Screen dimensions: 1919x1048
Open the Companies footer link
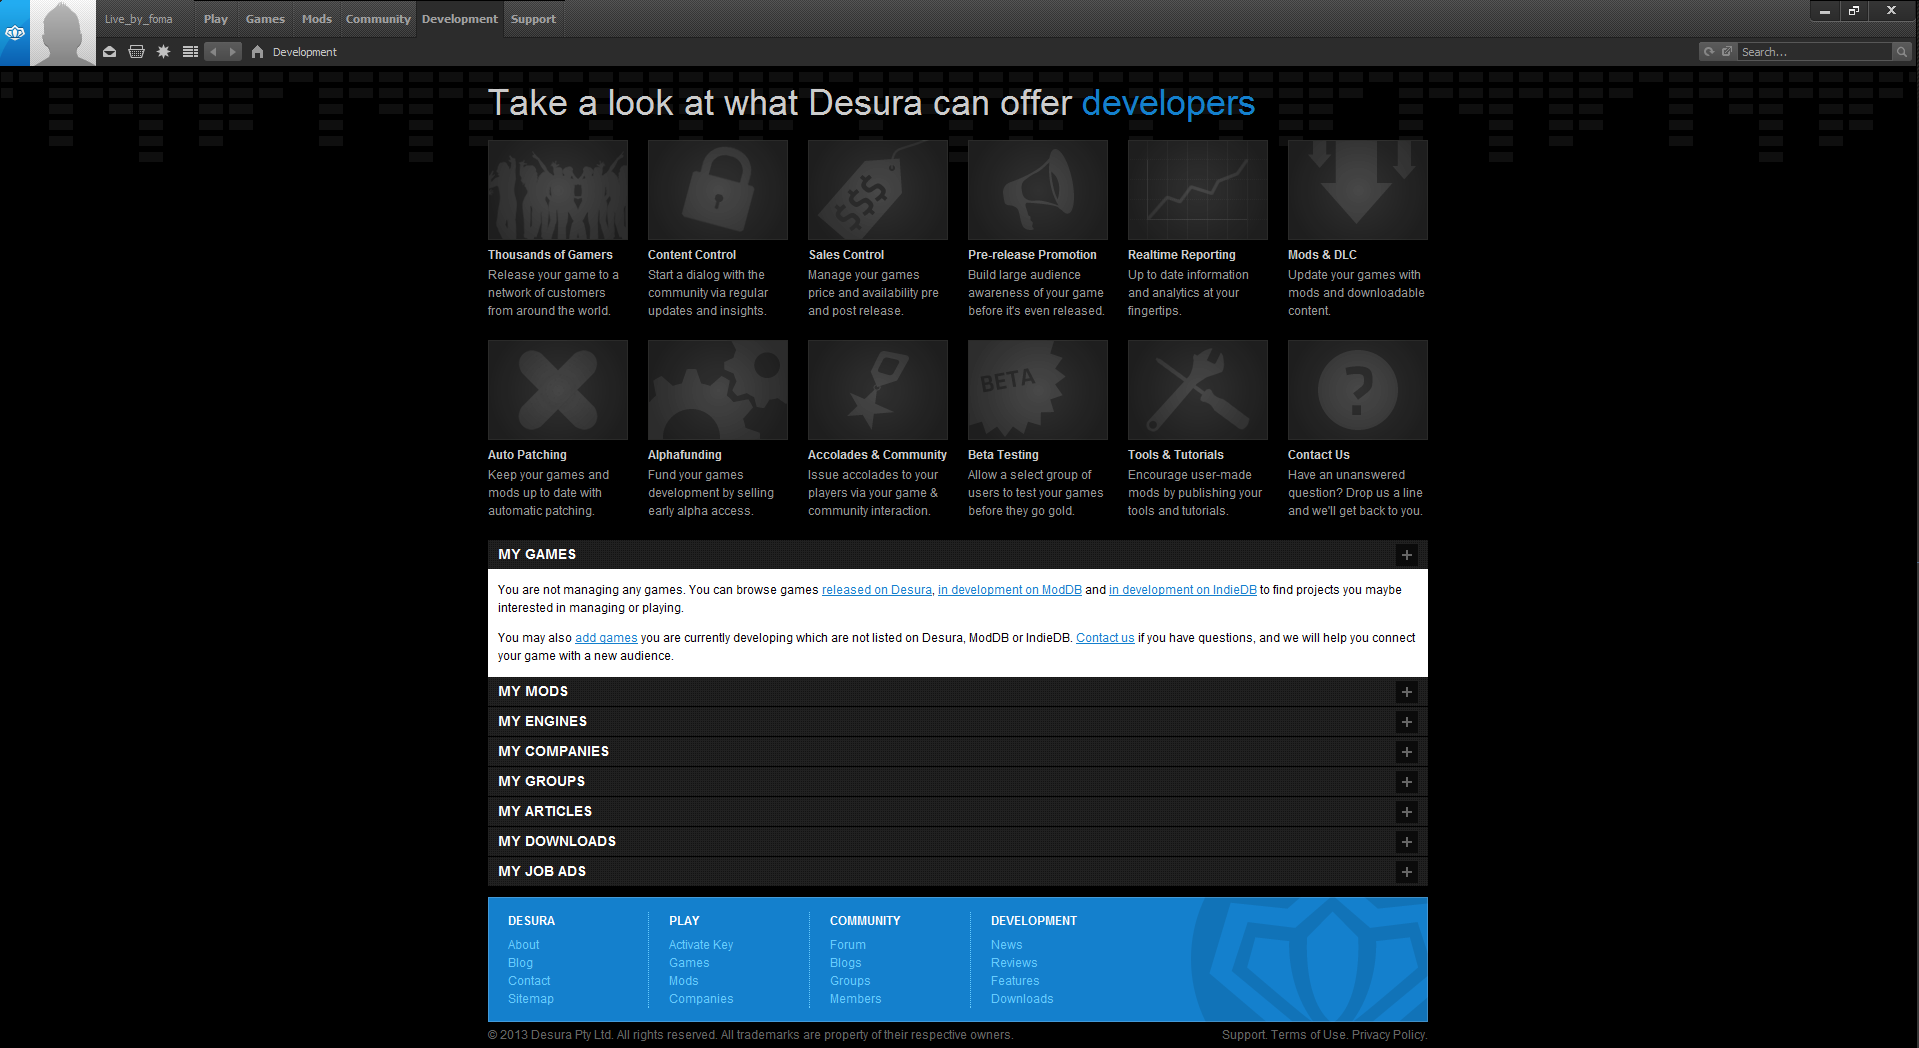click(701, 999)
